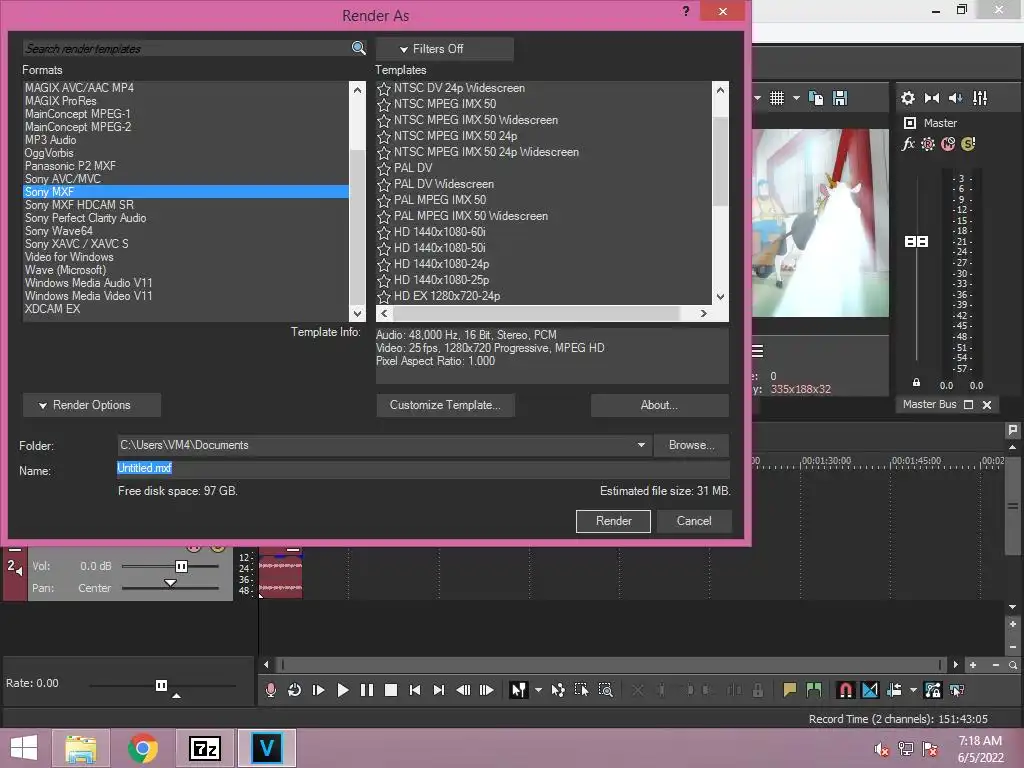Save preview snapshot to file
The image size is (1024, 768).
coord(840,98)
